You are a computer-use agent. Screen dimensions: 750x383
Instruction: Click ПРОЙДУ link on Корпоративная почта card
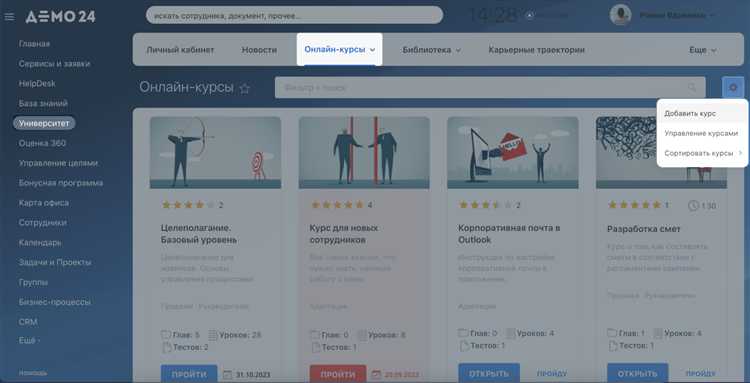[x=551, y=373]
